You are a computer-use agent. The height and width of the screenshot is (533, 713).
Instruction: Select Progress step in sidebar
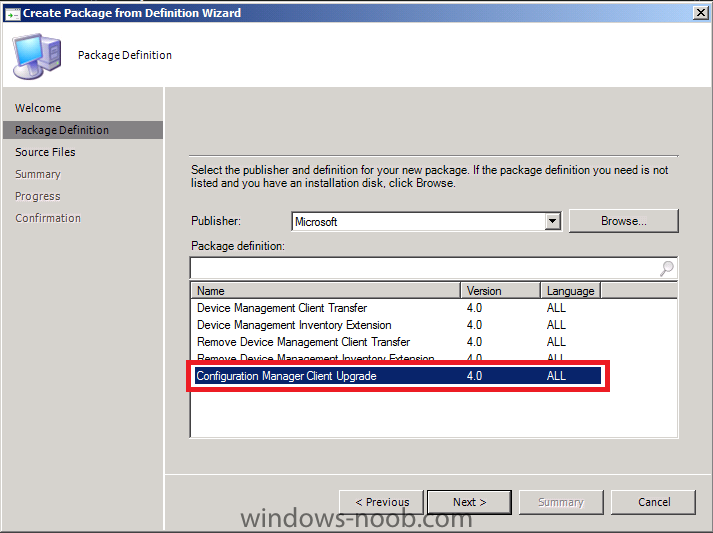tap(38, 196)
